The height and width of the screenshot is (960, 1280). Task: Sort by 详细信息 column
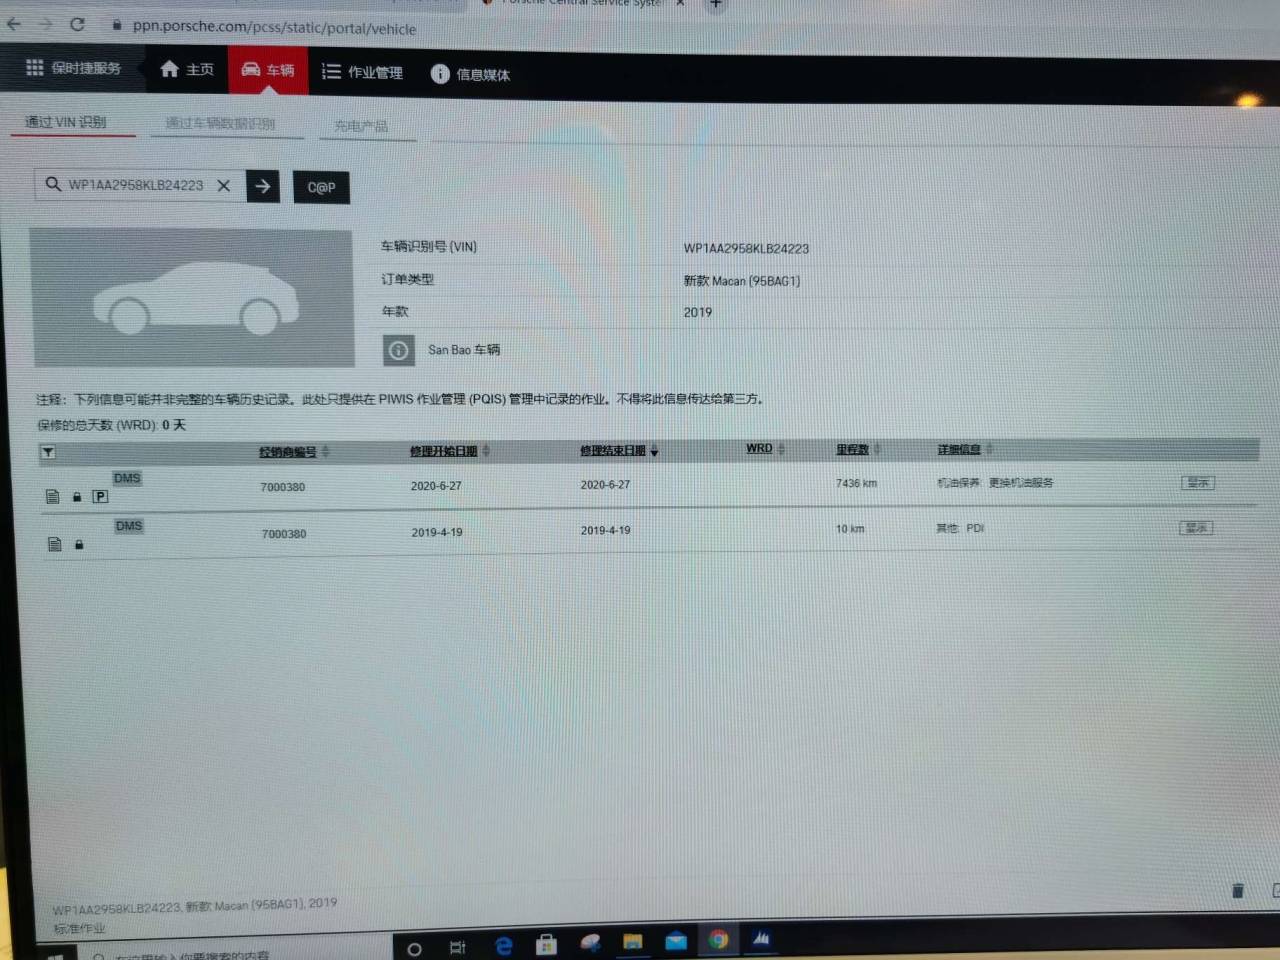pyautogui.click(x=959, y=449)
